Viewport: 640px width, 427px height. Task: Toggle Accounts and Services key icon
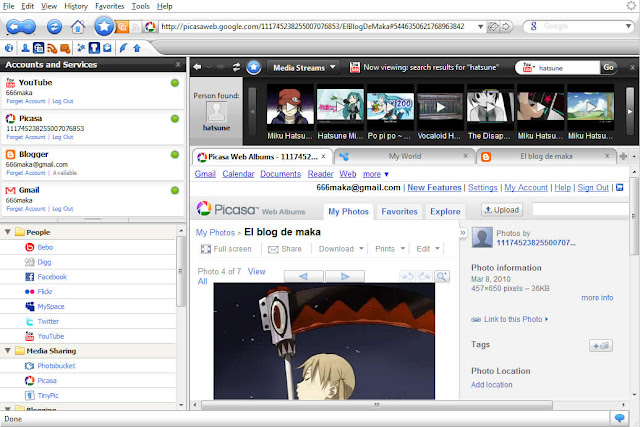pos(94,48)
